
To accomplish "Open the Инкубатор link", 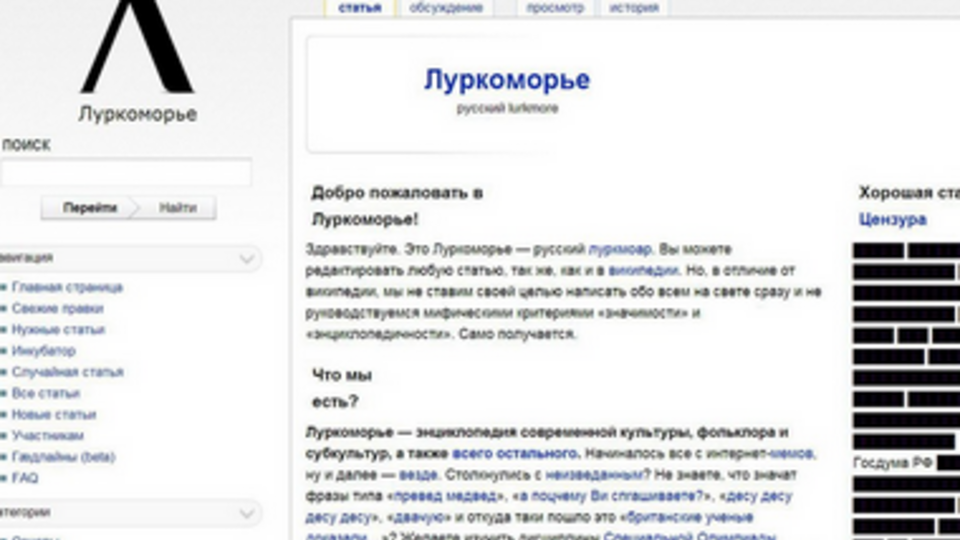I will click(x=43, y=351).
